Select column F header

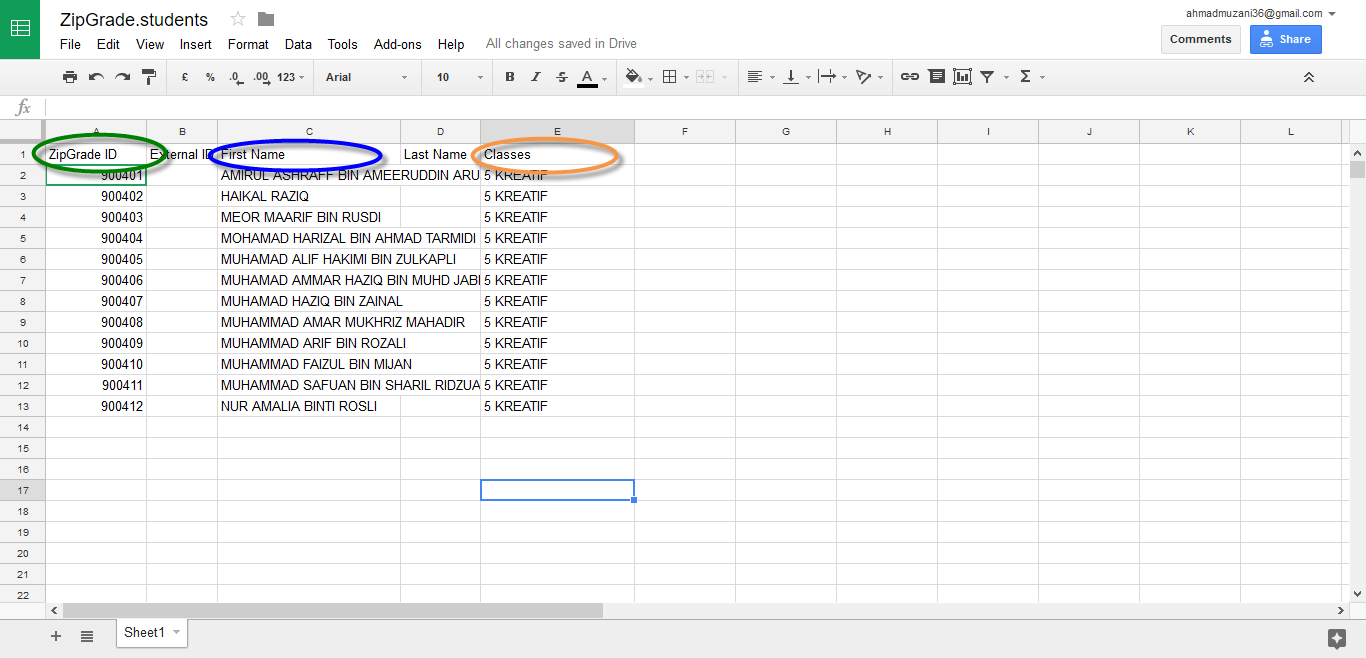(x=685, y=131)
